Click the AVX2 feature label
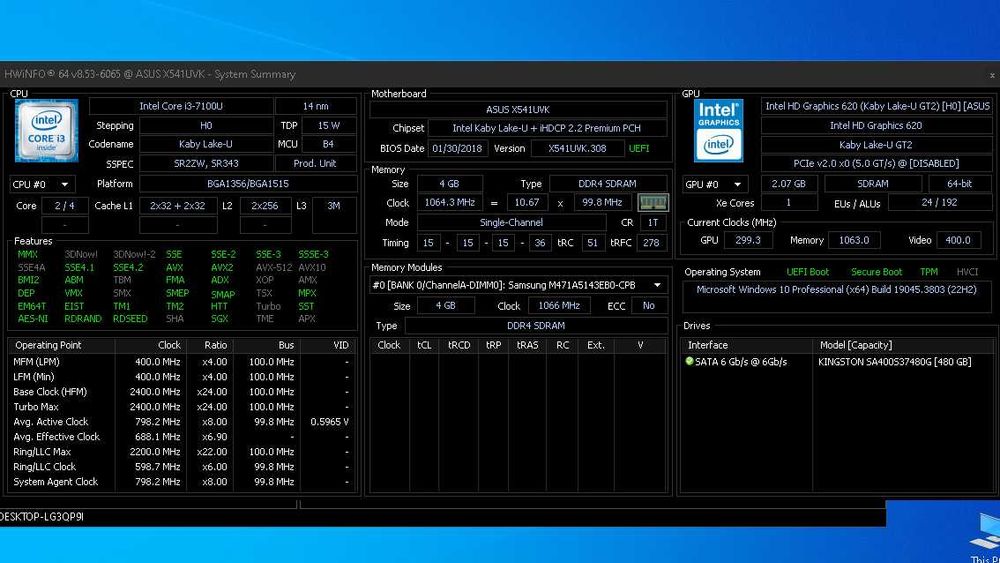Screen dimensions: 1000x563 point(222,268)
